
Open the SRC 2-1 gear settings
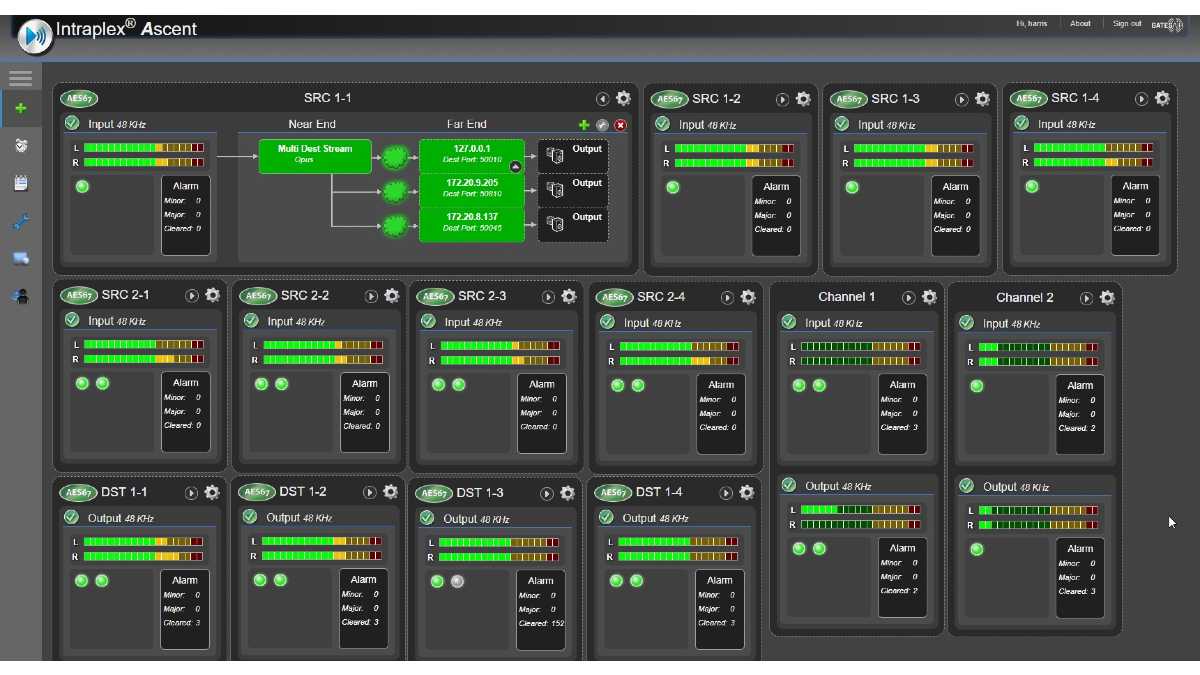(x=212, y=295)
